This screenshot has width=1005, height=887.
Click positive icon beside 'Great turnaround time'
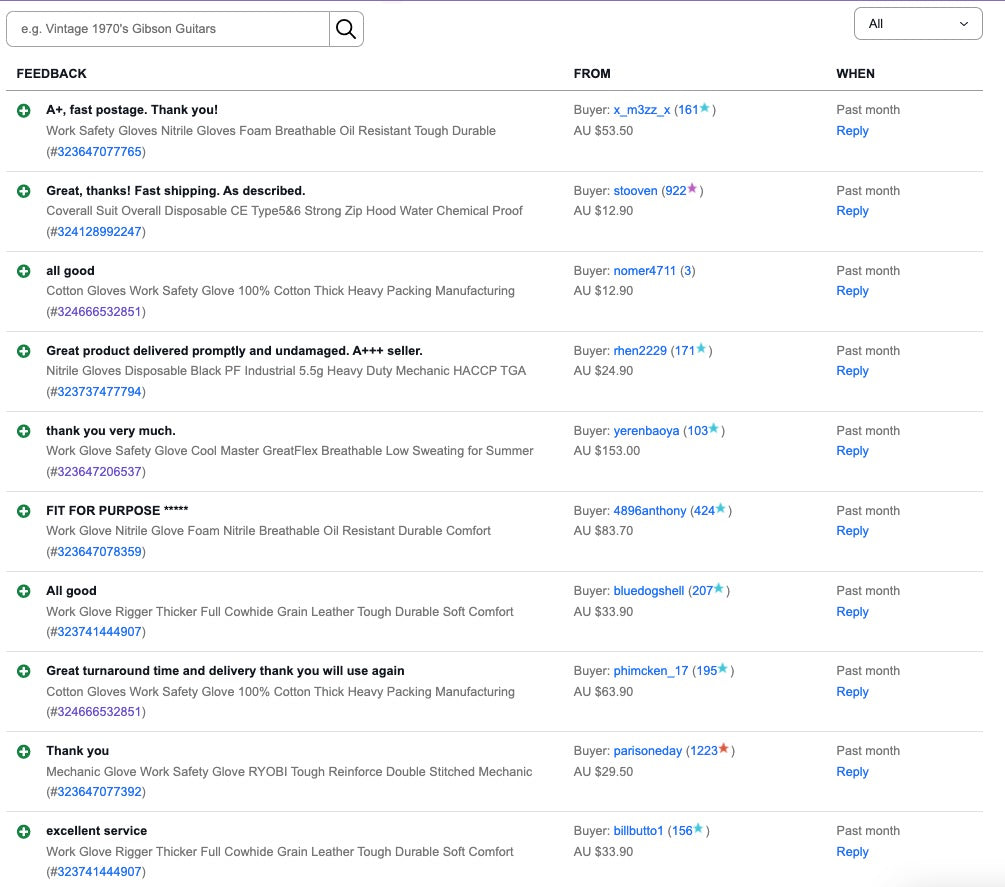coord(24,671)
